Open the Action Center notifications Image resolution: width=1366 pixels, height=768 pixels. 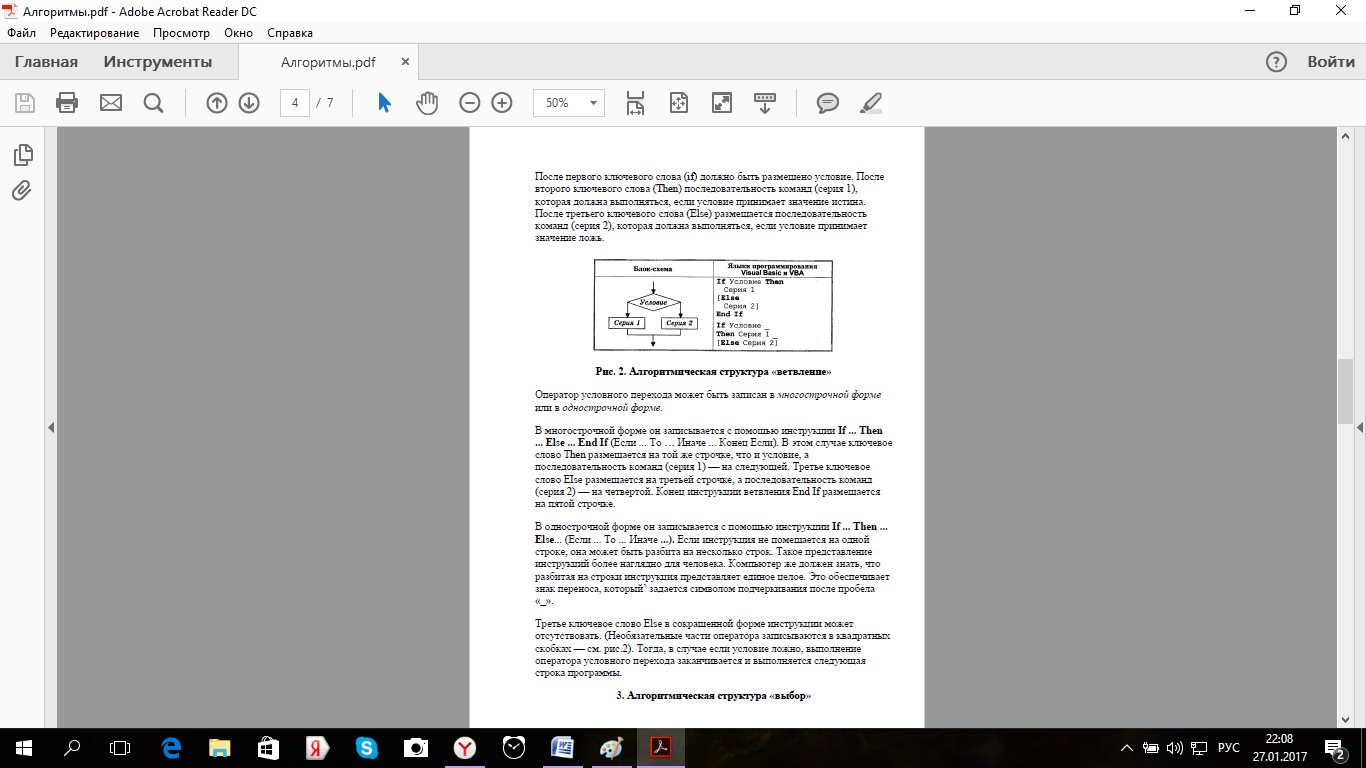pyautogui.click(x=1337, y=748)
